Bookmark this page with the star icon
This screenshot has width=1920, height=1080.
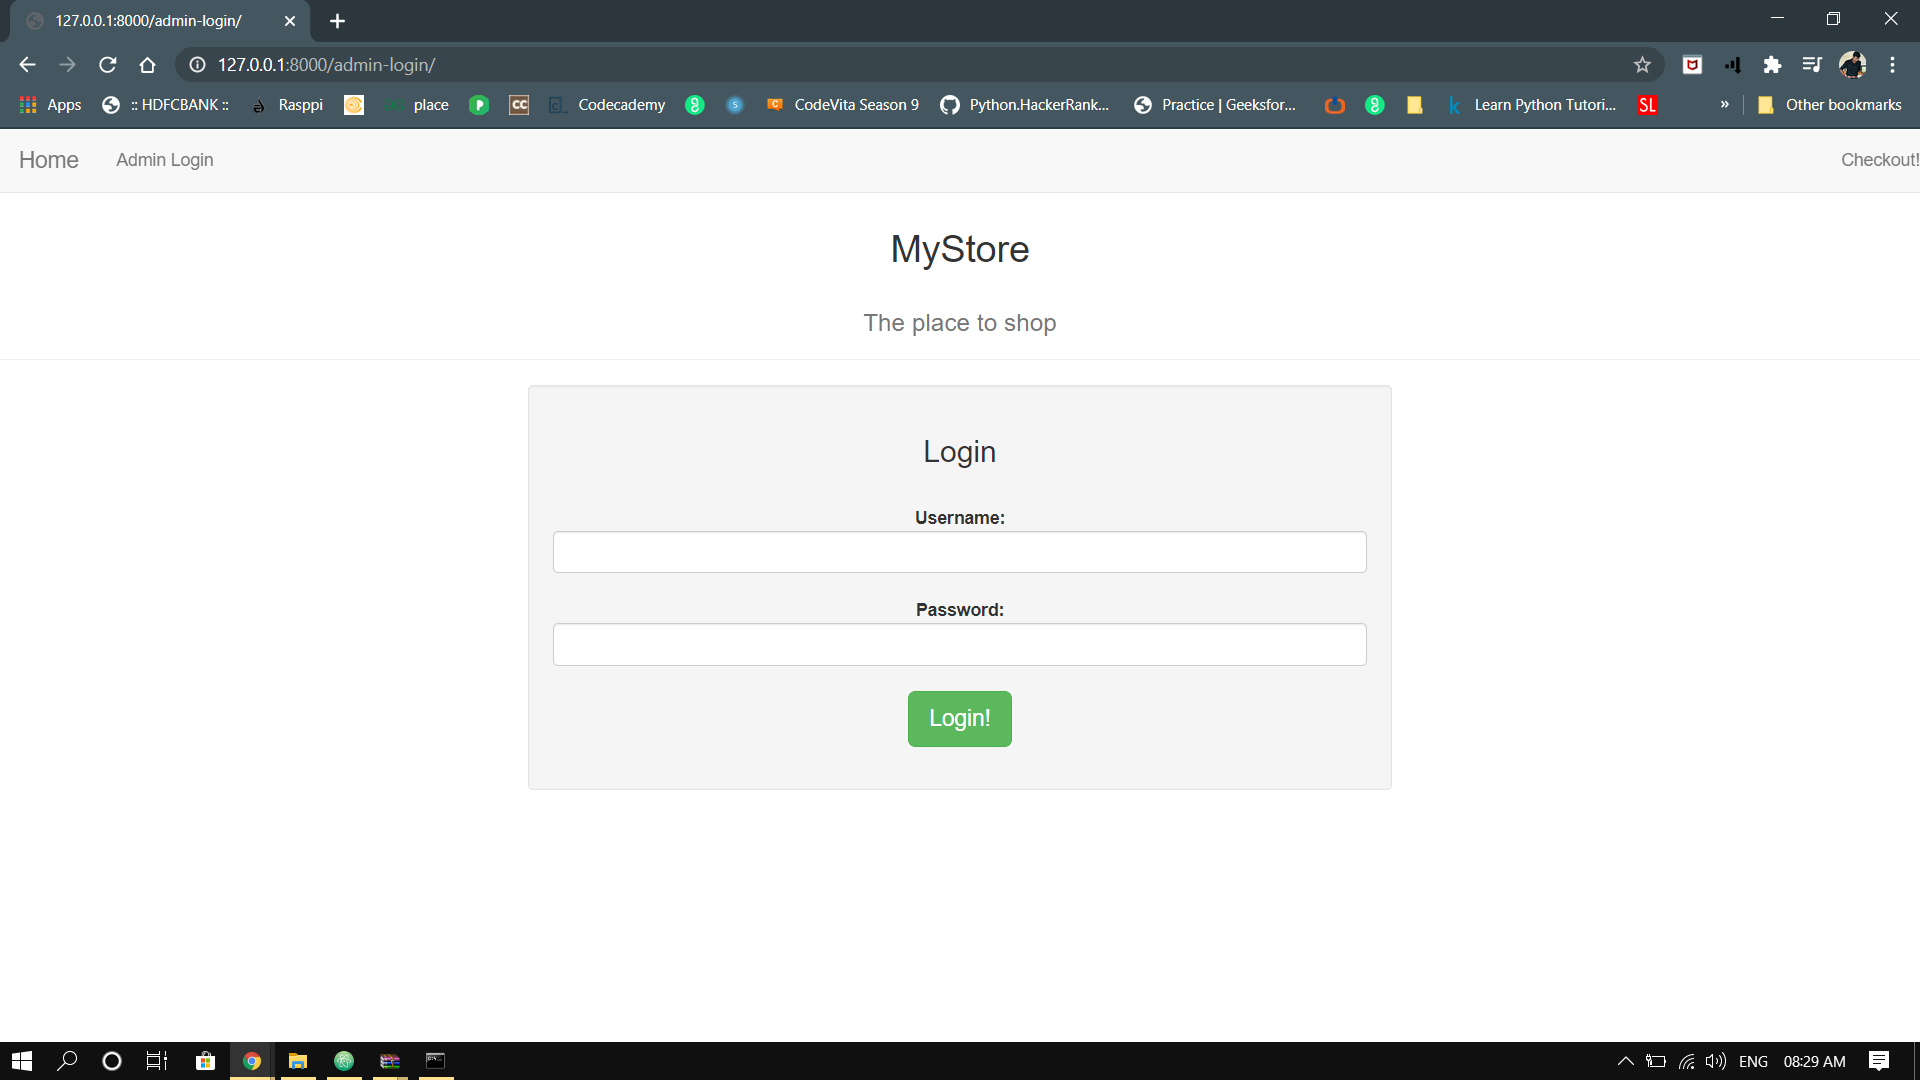(1642, 64)
